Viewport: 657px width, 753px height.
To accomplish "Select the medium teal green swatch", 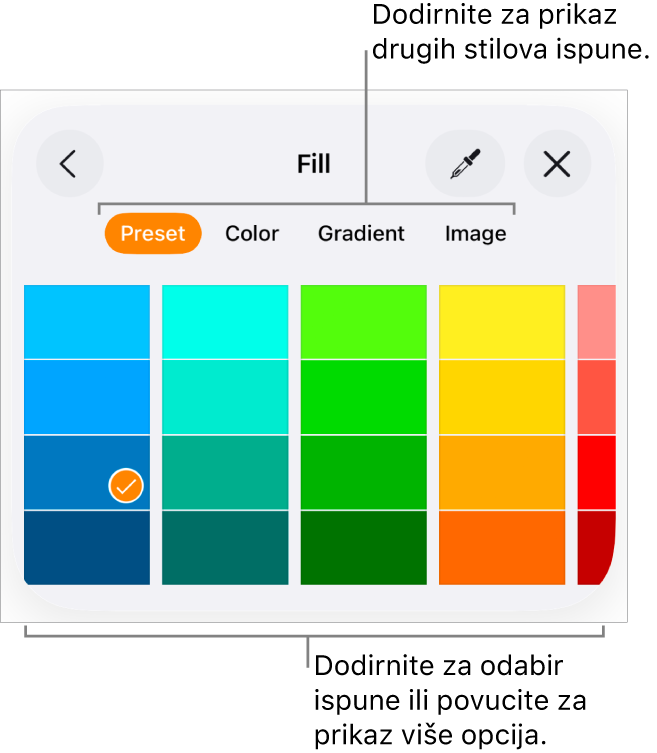I will point(225,472).
